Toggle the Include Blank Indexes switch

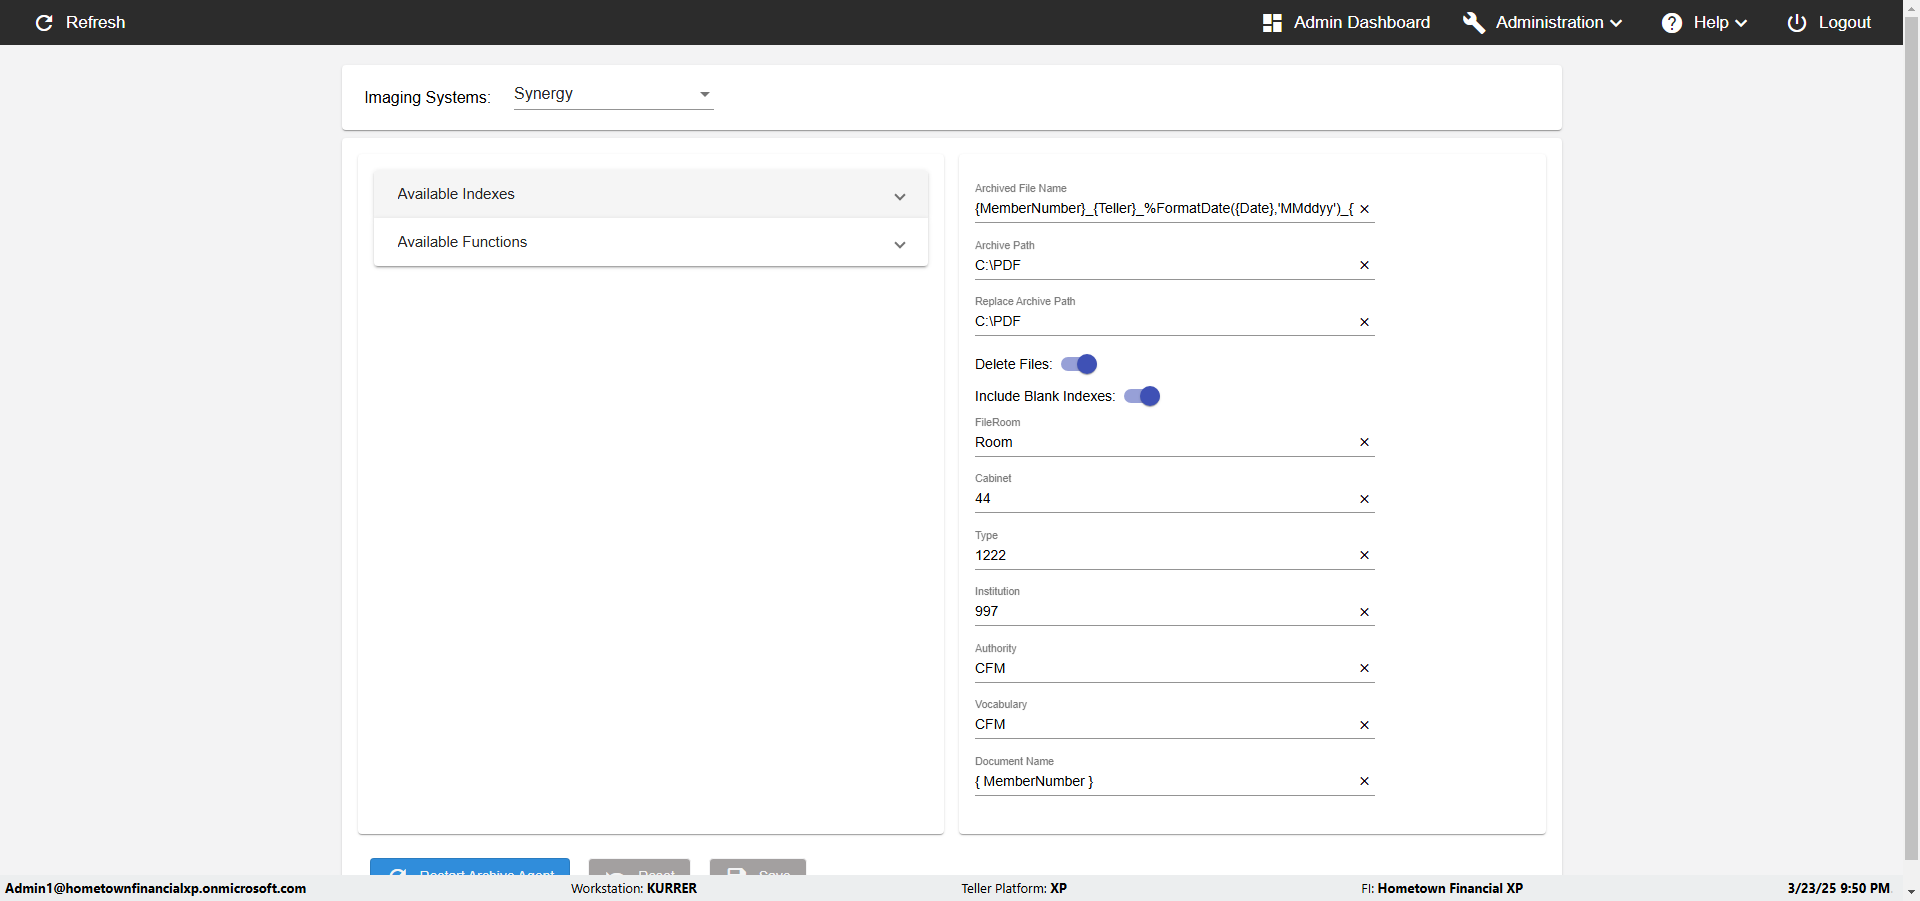click(x=1142, y=396)
